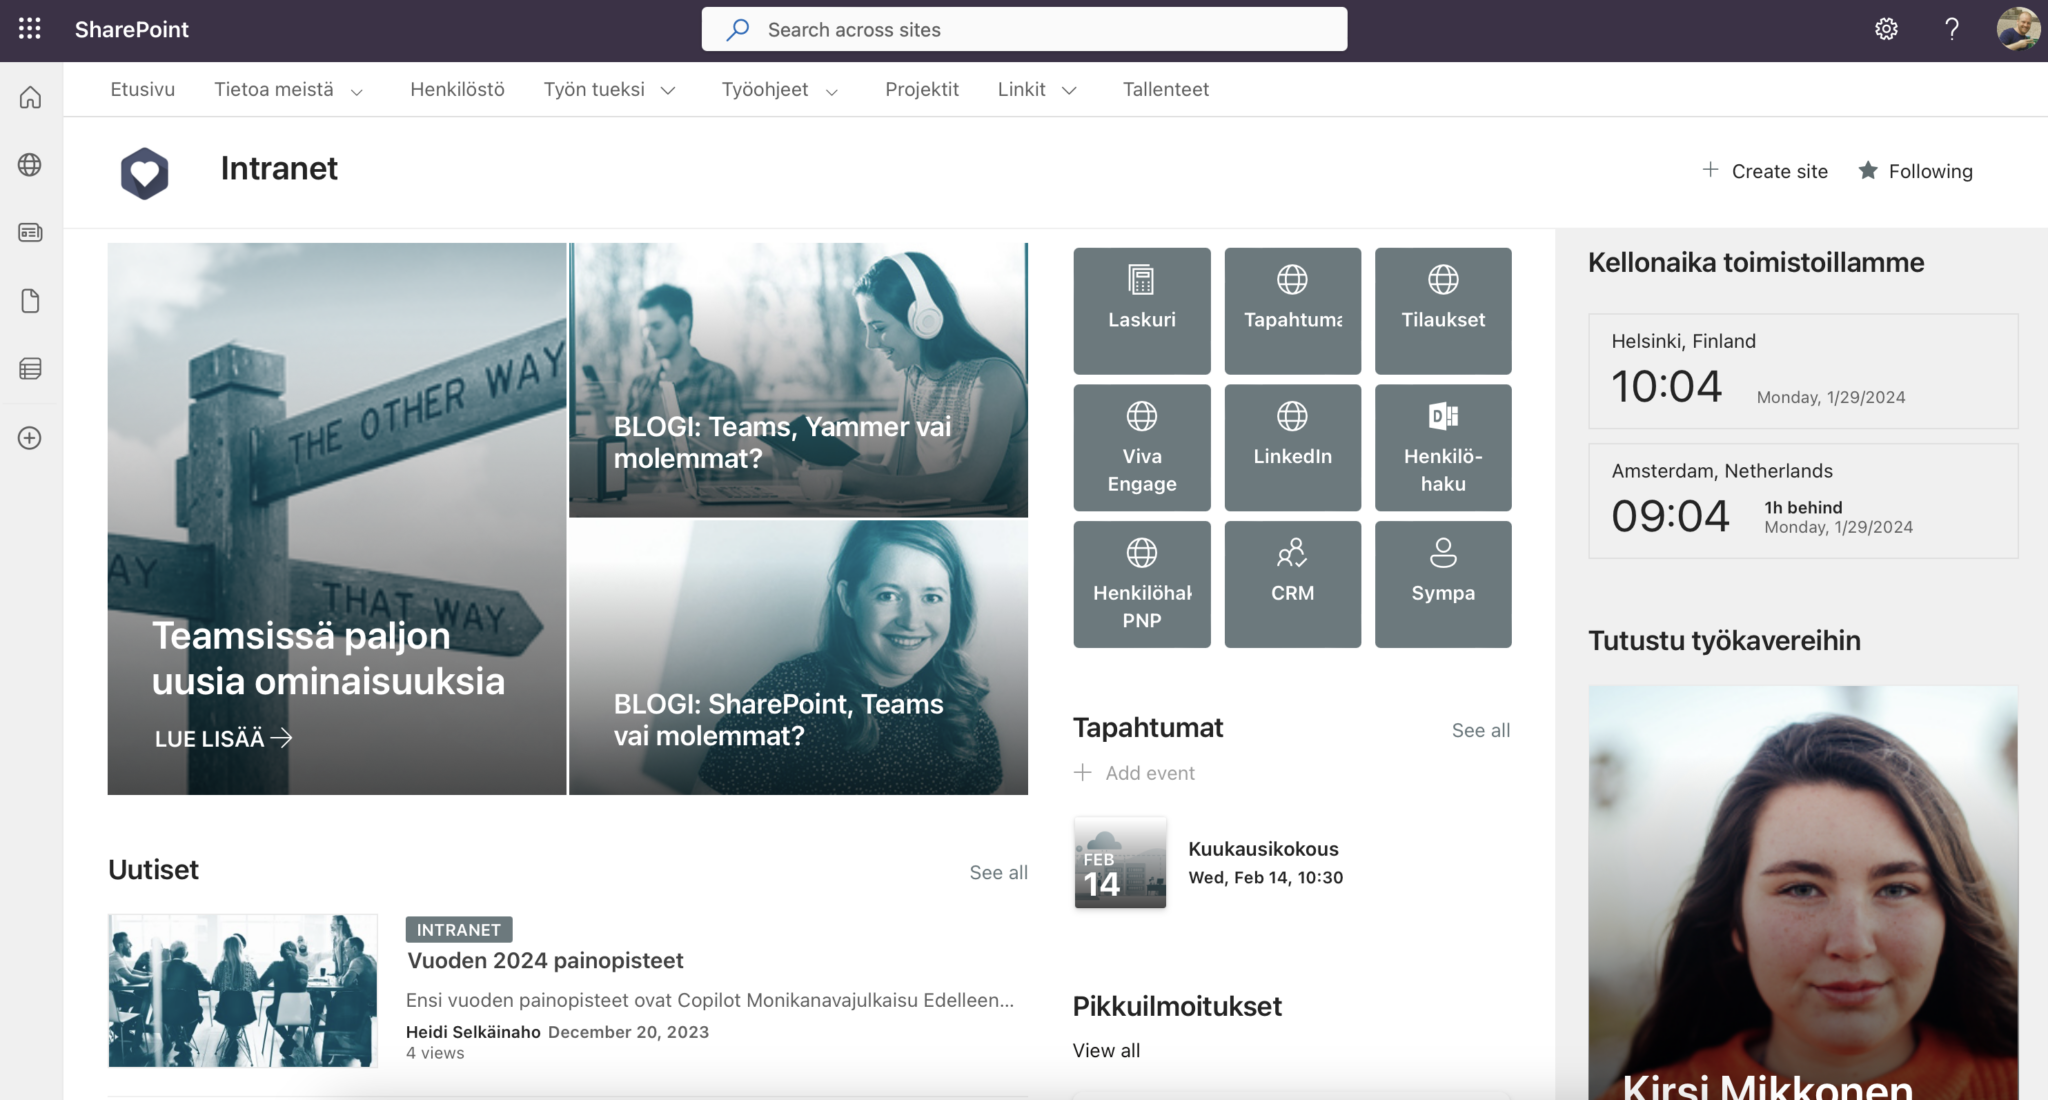Open the CRM tile

[1292, 583]
